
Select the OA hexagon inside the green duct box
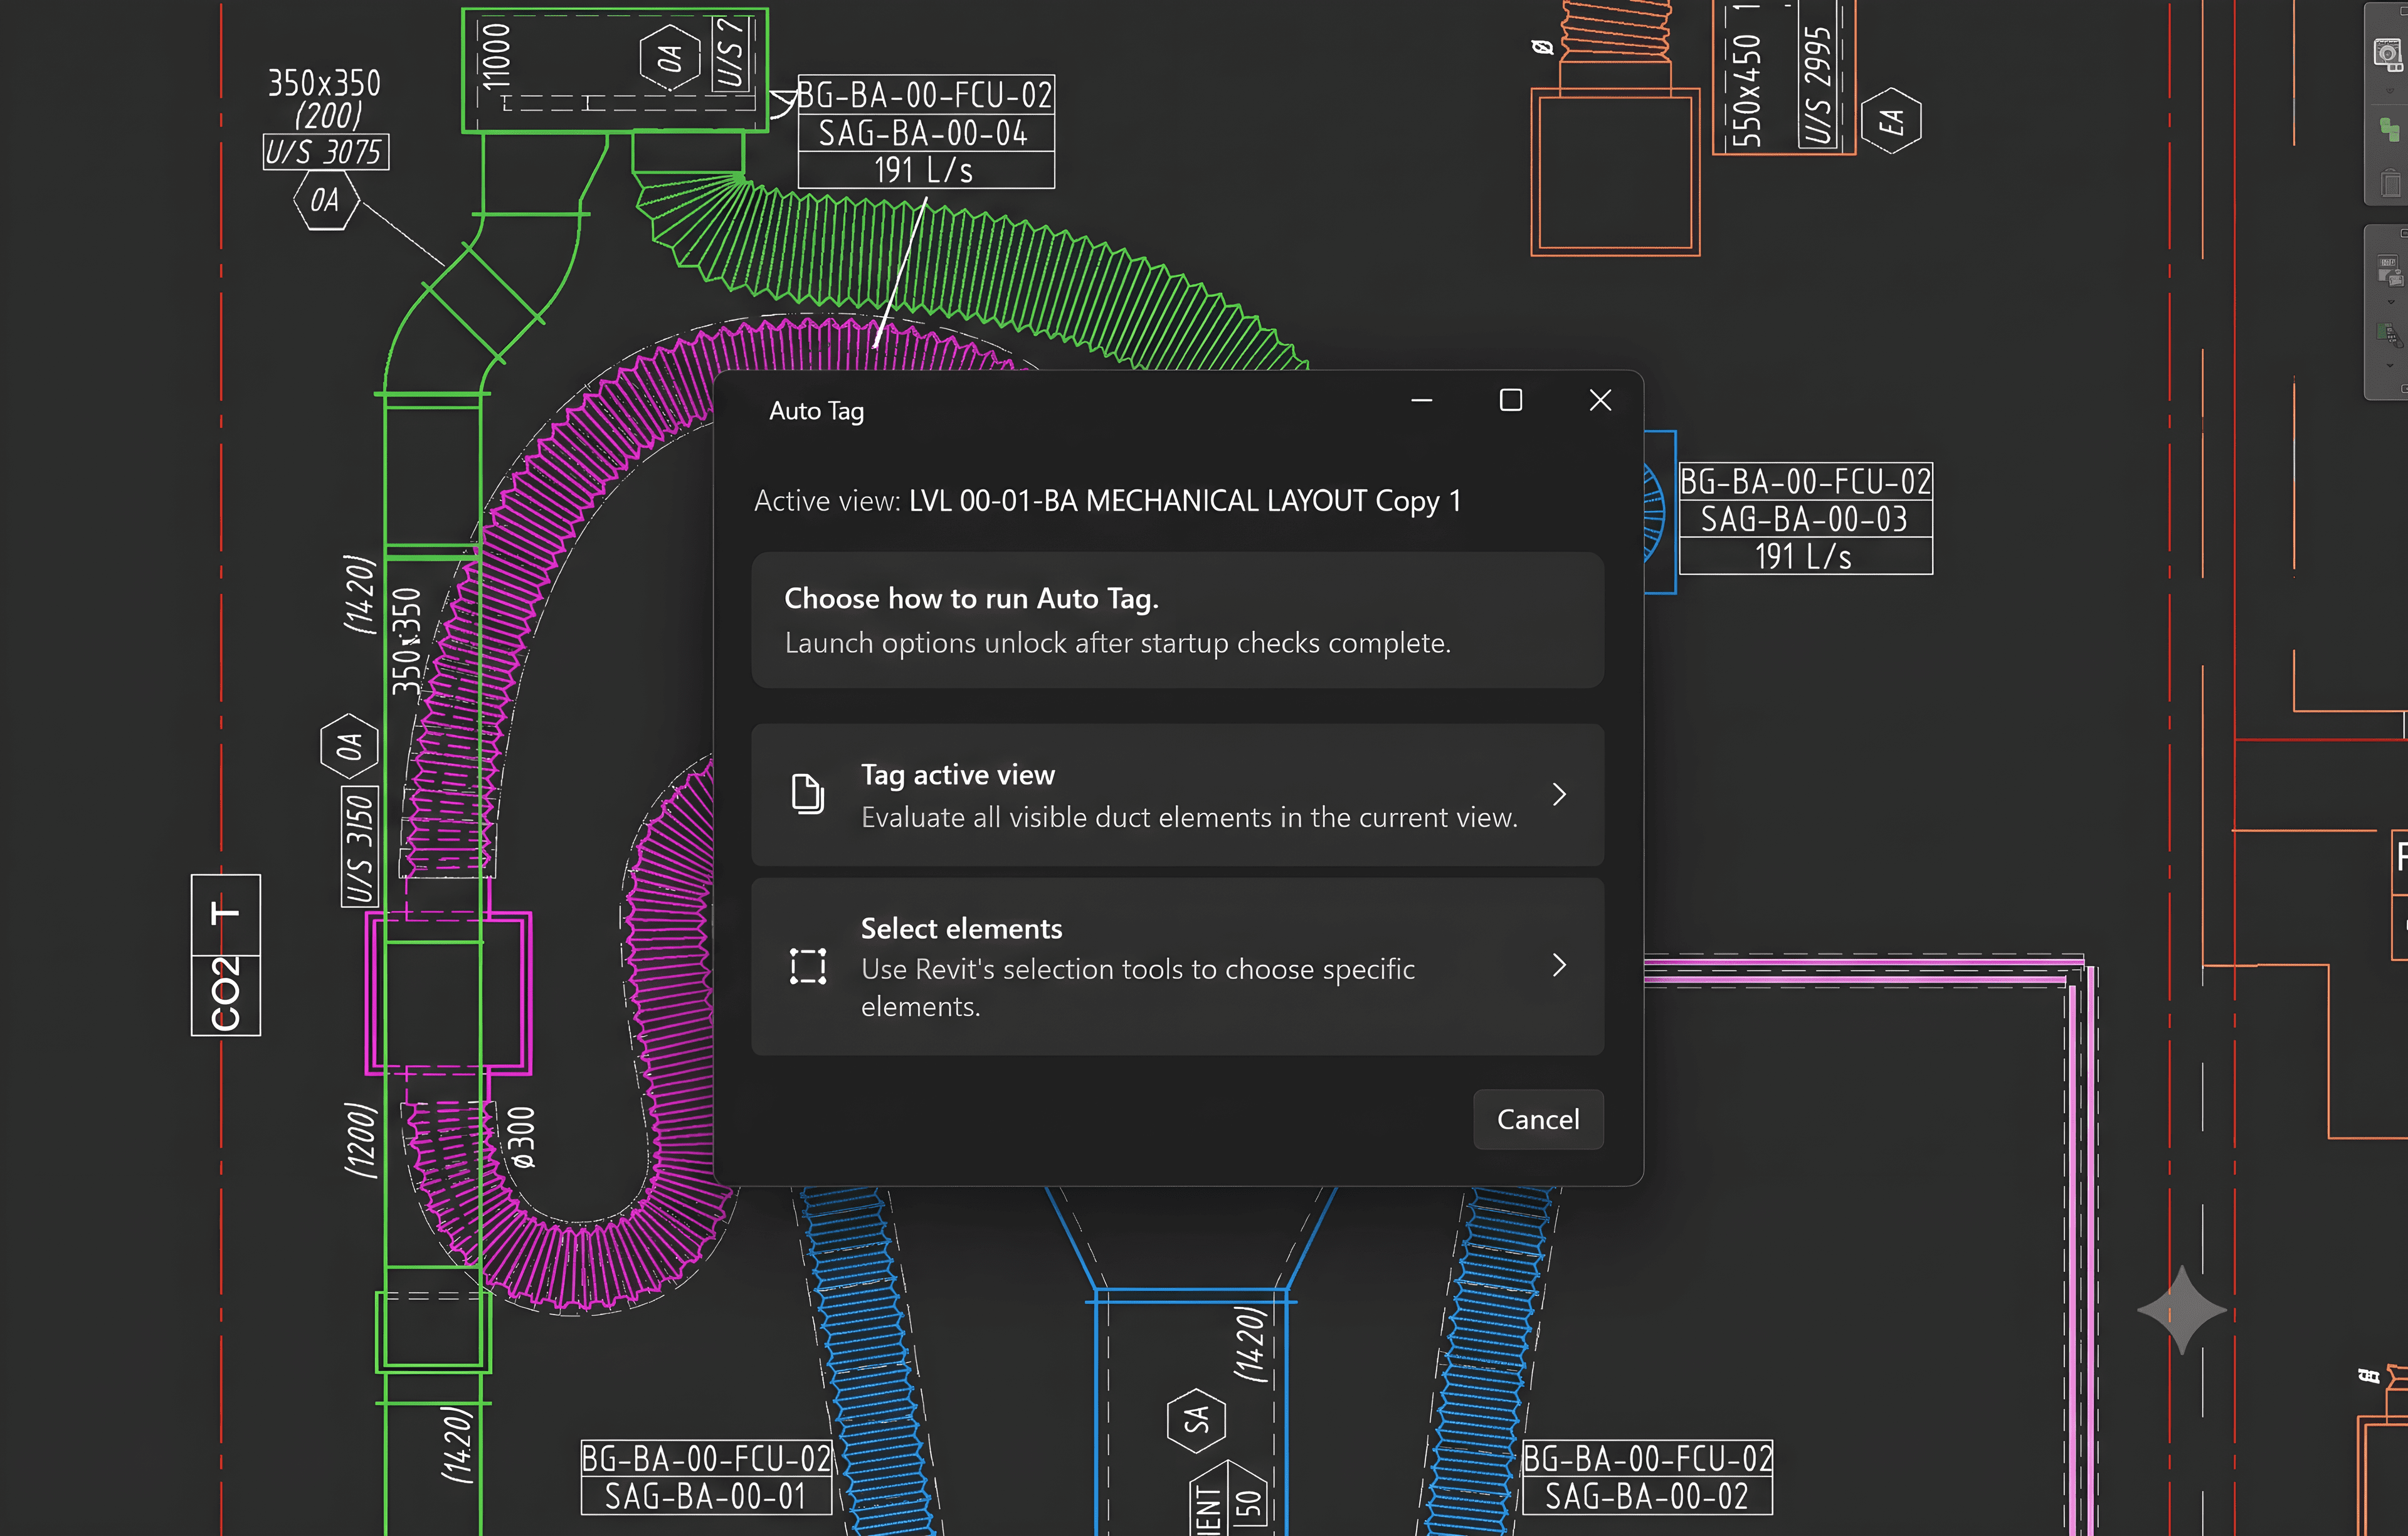click(x=669, y=58)
